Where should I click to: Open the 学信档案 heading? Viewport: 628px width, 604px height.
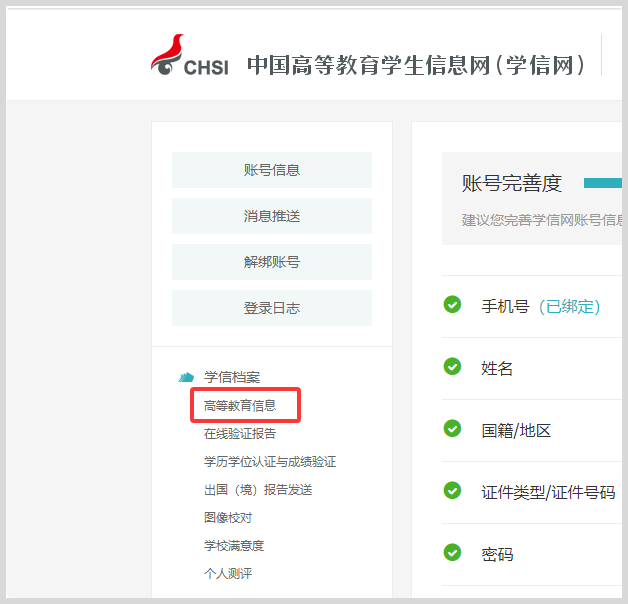coord(232,377)
